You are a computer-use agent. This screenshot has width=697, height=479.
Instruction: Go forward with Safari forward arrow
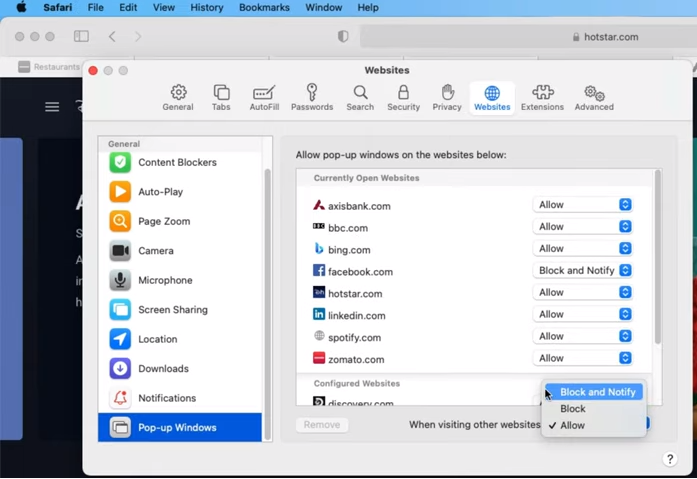pos(138,36)
